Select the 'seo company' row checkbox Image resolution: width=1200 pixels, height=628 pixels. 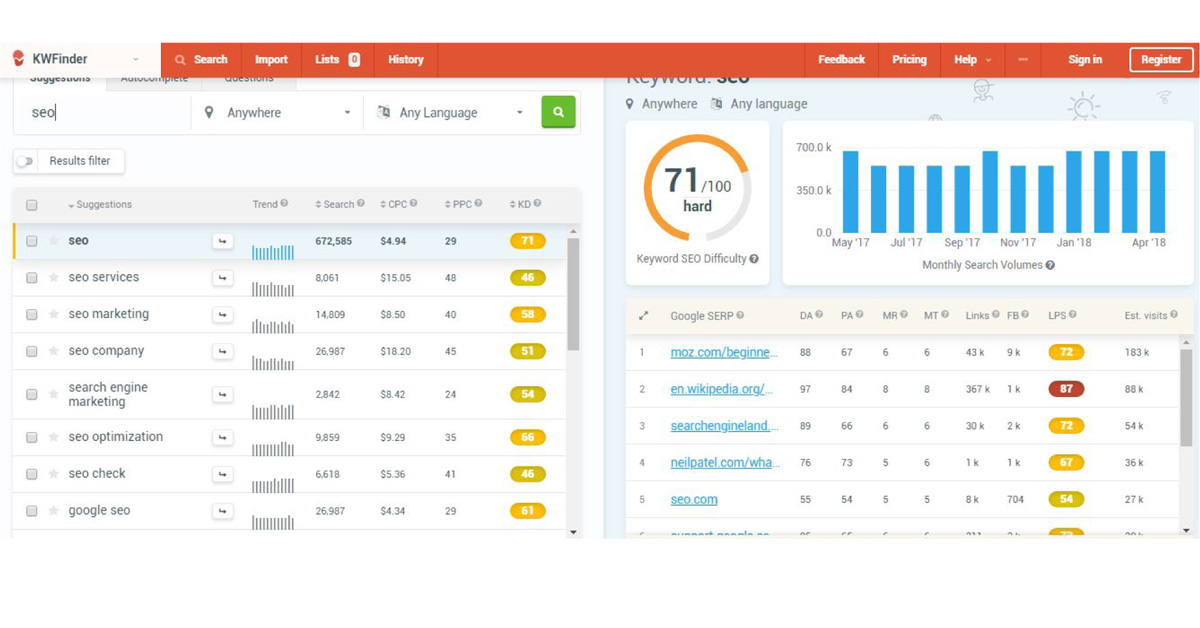pyautogui.click(x=32, y=352)
